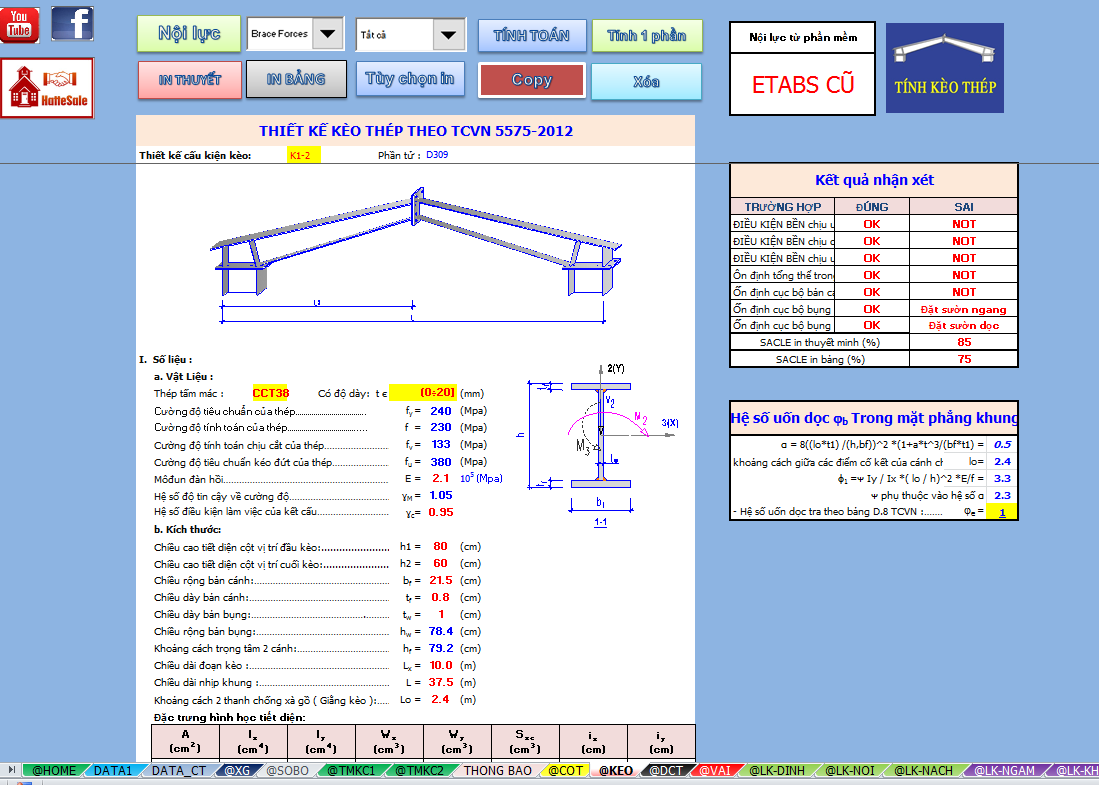
Task: Click the truss frame illustration
Action: click(x=416, y=254)
